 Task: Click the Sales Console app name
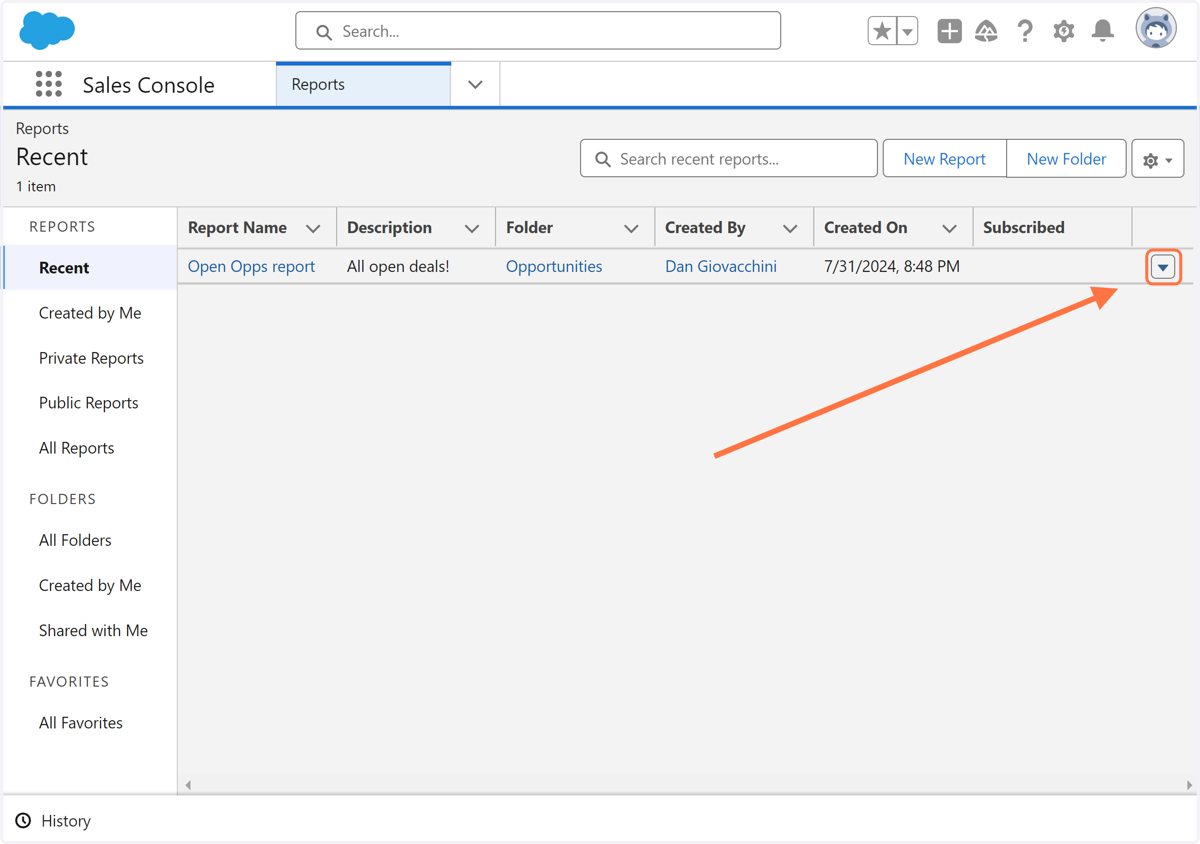[x=148, y=85]
